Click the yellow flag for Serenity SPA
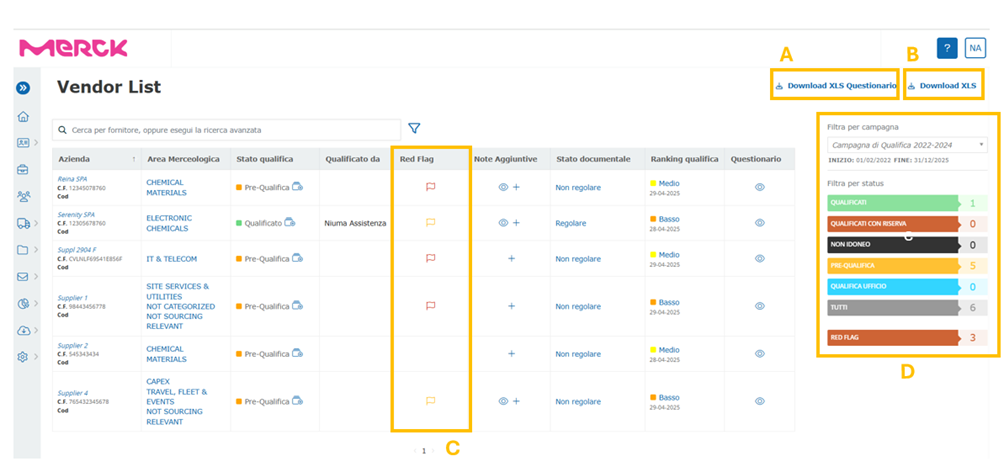1004x472 pixels. [431, 223]
